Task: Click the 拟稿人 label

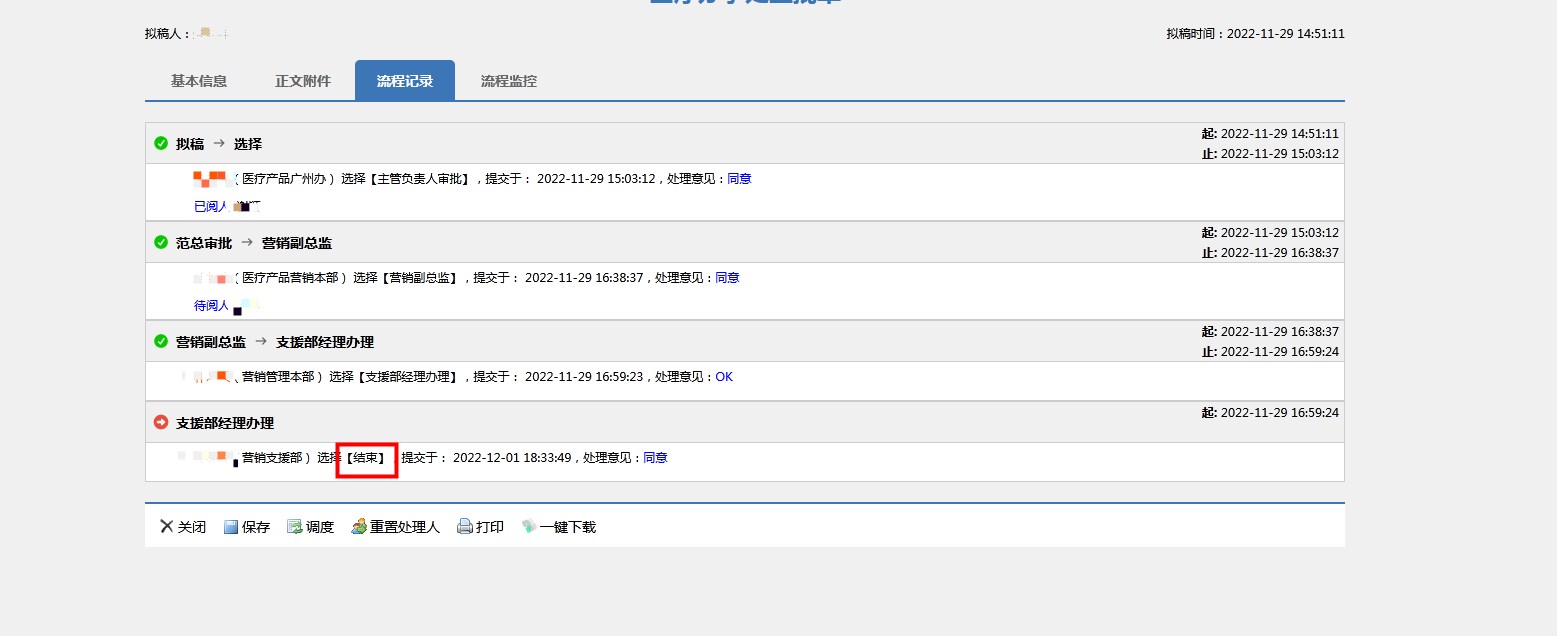Action: click(x=167, y=34)
